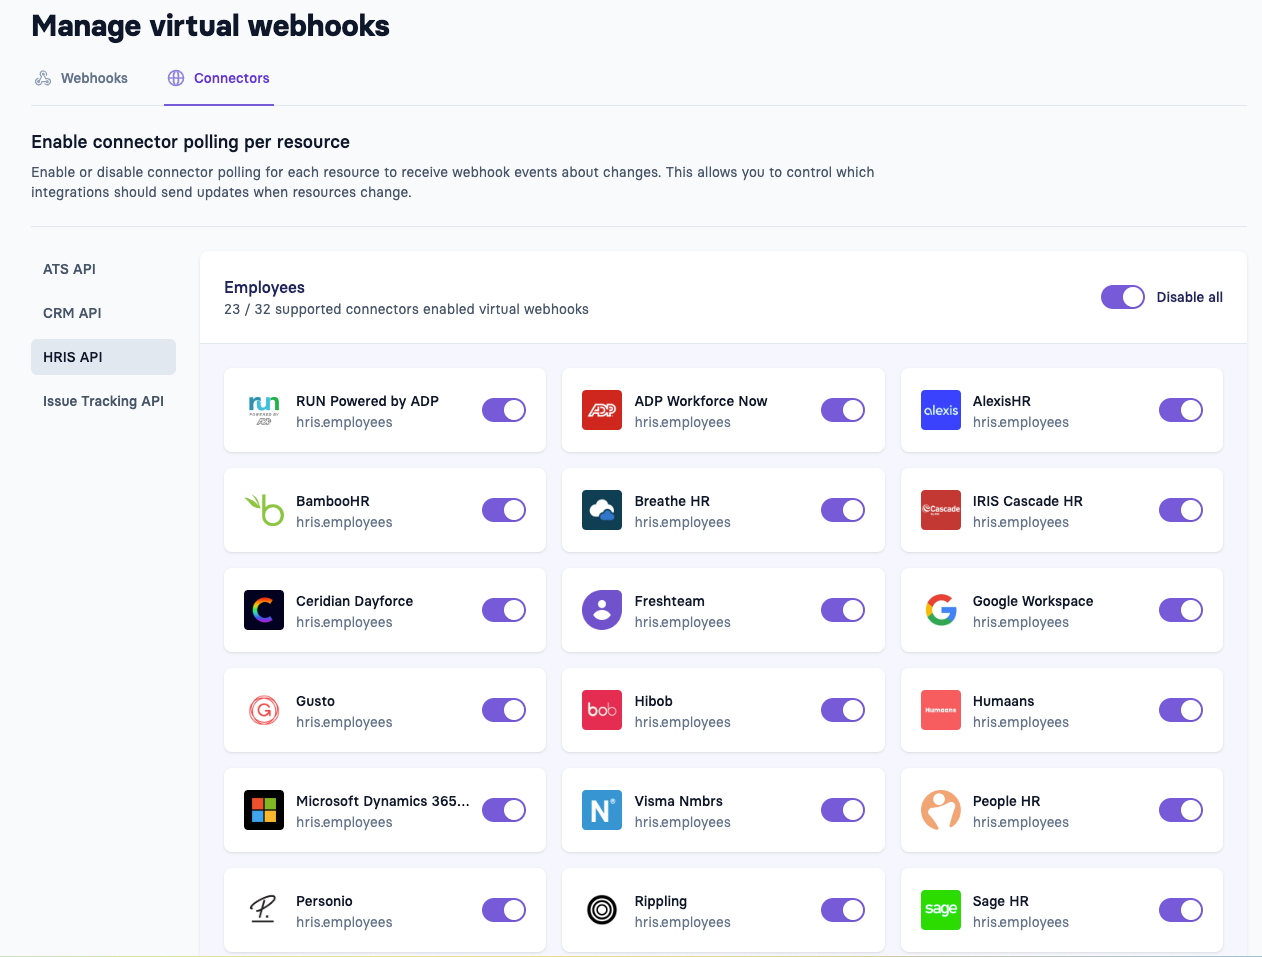Open ATS API in sidebar

point(103,269)
